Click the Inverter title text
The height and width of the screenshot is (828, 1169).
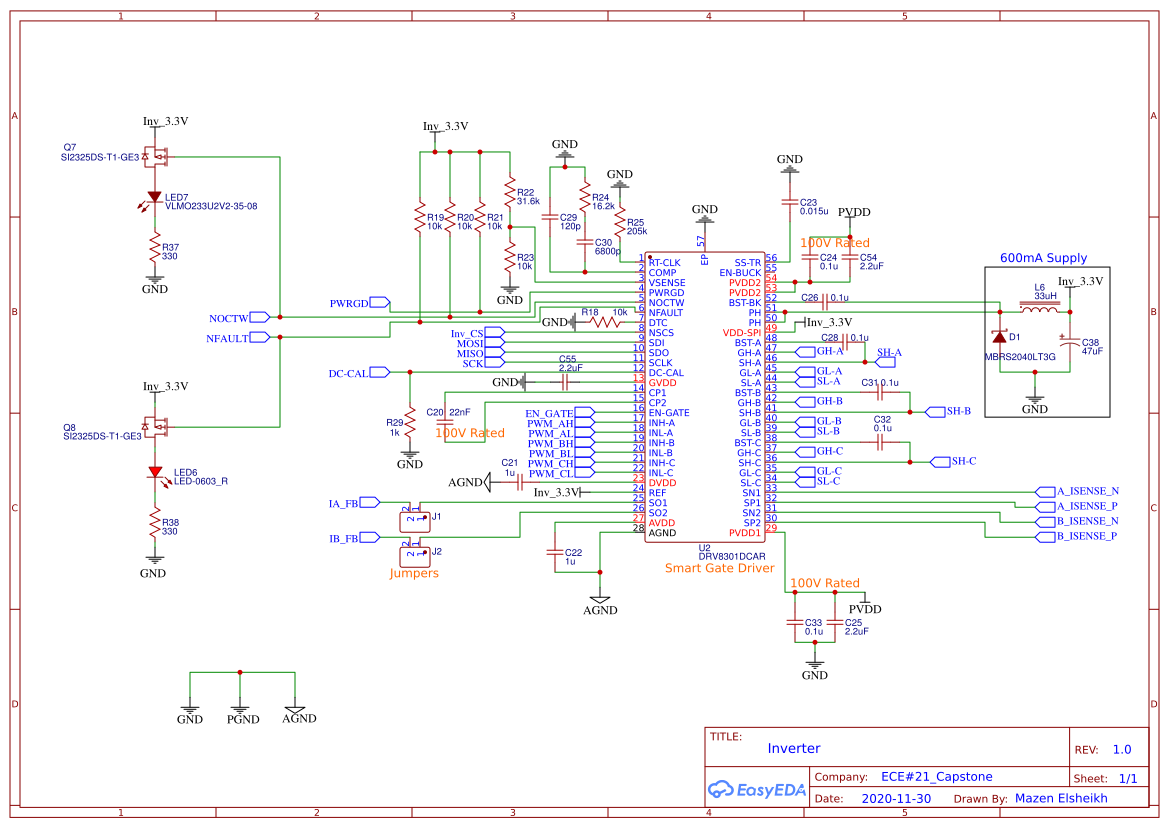click(x=794, y=748)
